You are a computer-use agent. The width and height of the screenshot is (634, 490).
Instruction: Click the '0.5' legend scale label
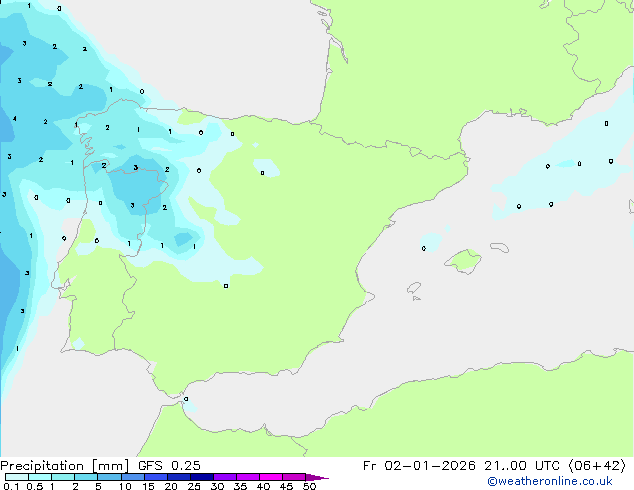coord(34,486)
